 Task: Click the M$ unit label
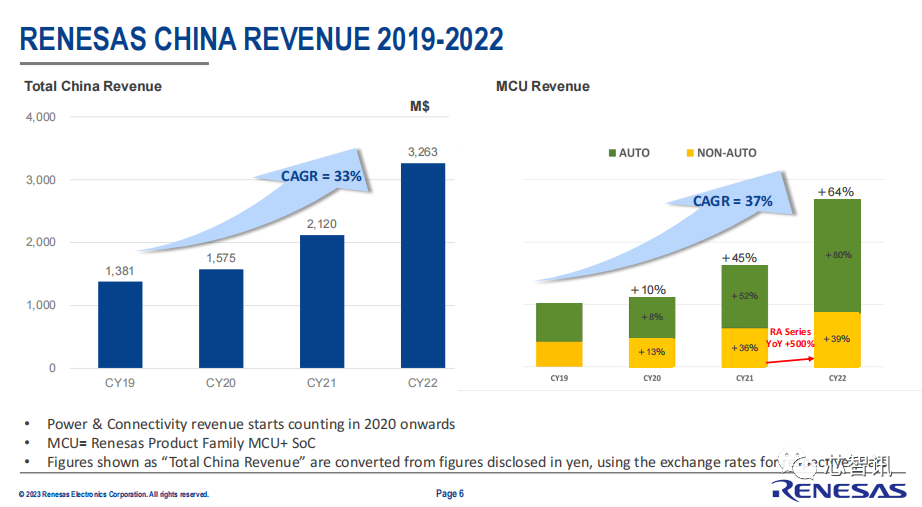point(420,106)
